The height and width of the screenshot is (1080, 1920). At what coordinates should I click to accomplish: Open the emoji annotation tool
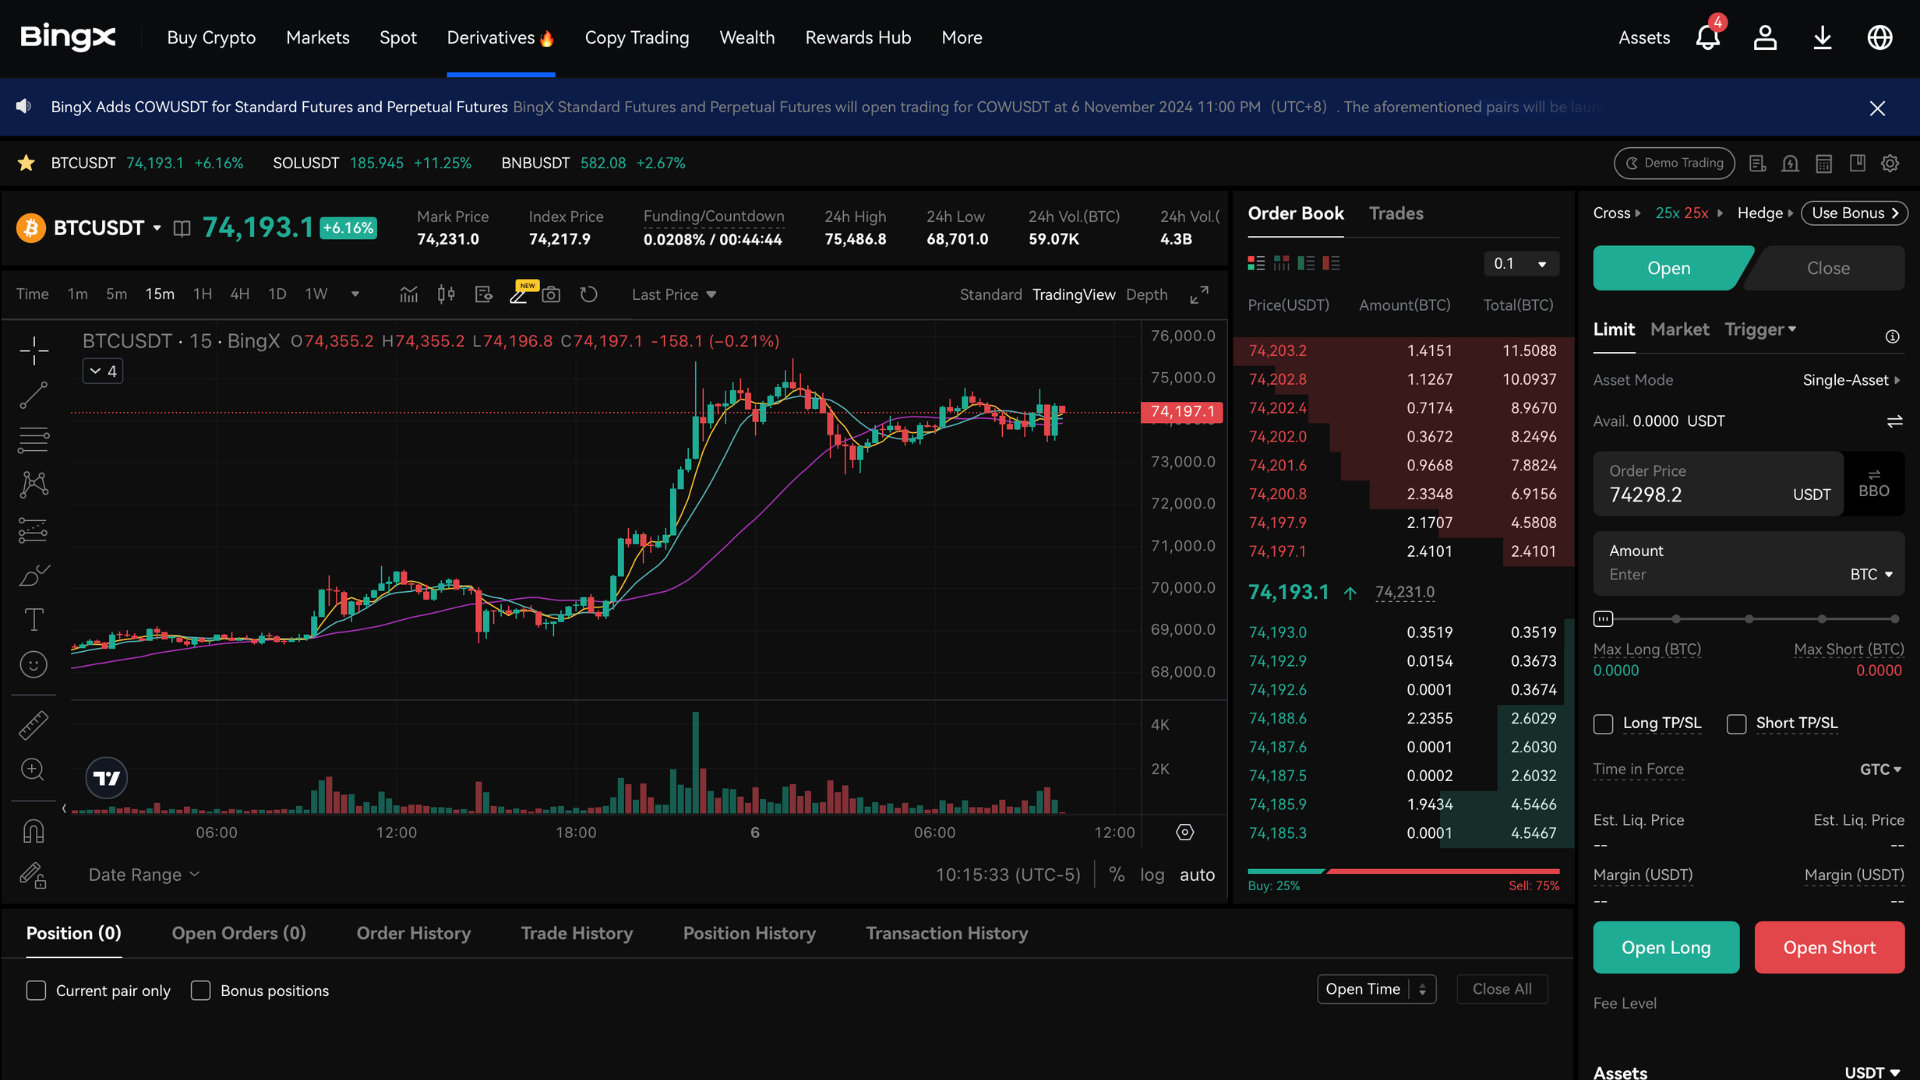click(33, 663)
